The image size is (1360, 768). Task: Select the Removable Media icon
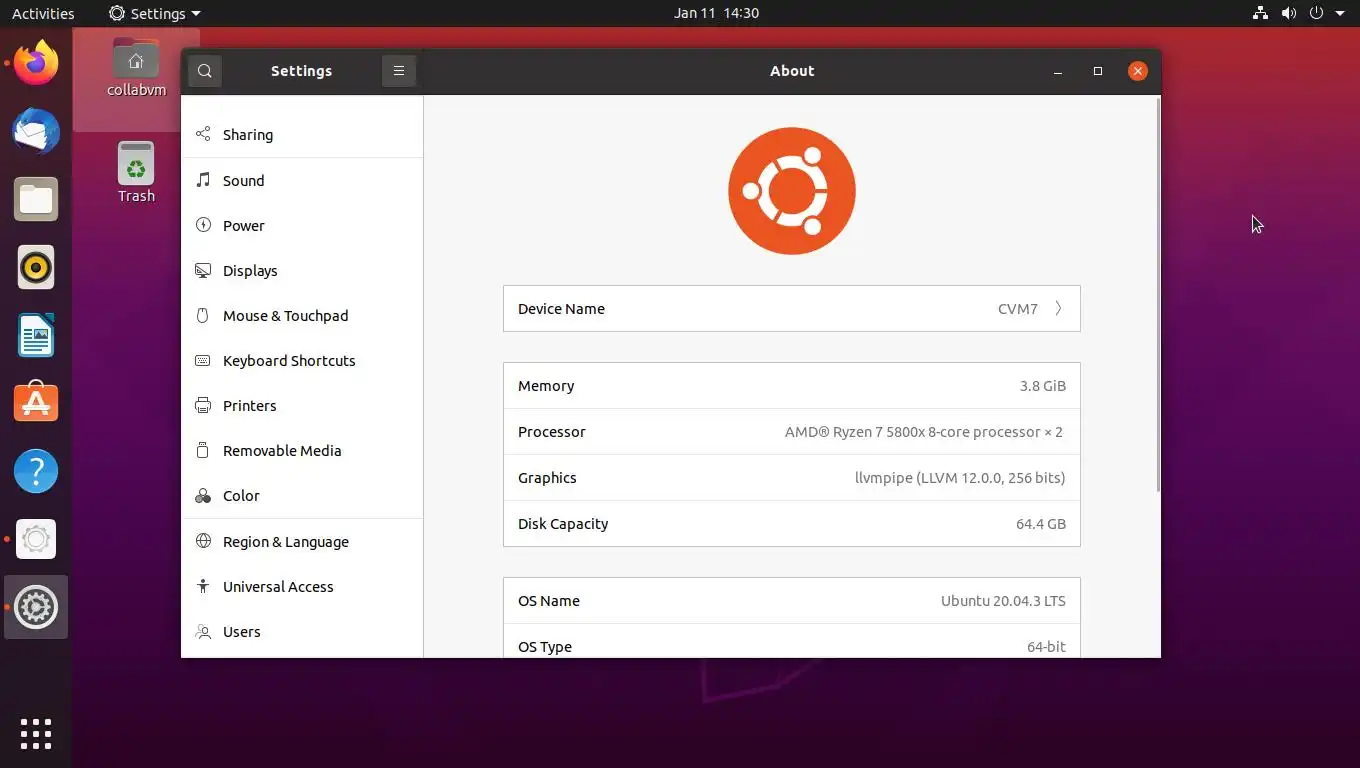click(203, 450)
